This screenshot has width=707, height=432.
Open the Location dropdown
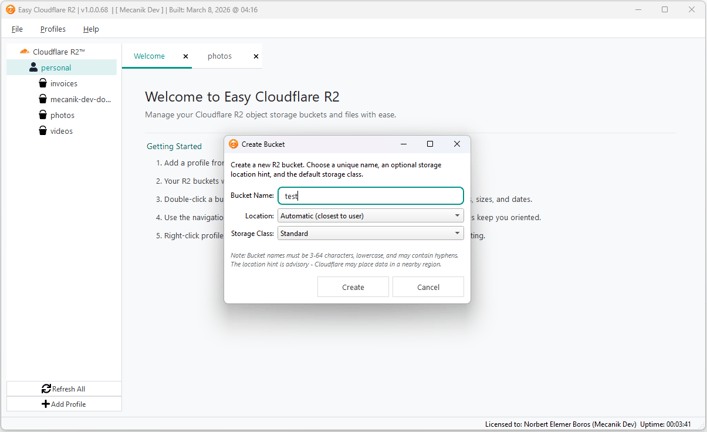[x=371, y=216]
